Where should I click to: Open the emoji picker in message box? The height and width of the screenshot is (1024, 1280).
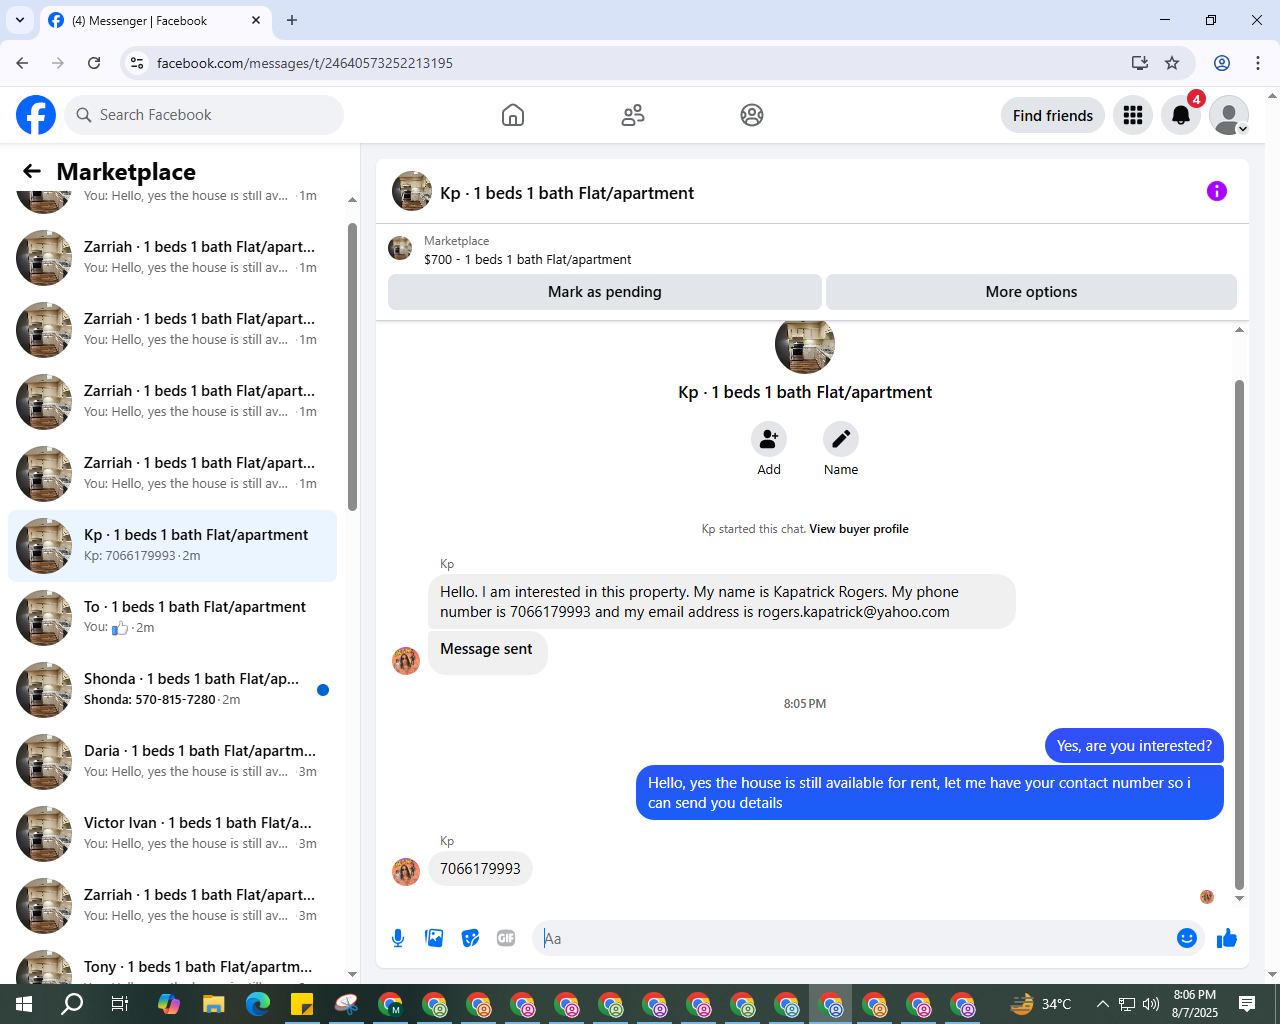(x=1187, y=938)
